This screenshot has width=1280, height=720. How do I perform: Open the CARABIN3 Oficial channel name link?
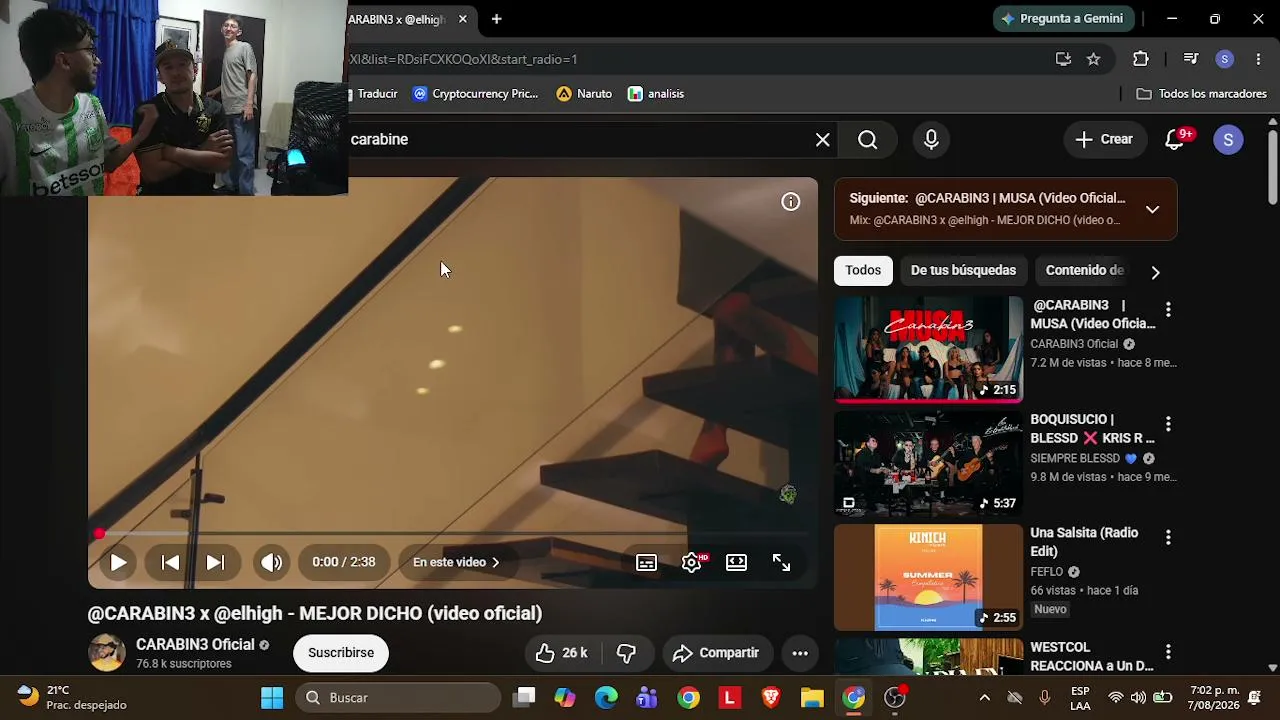pos(195,644)
